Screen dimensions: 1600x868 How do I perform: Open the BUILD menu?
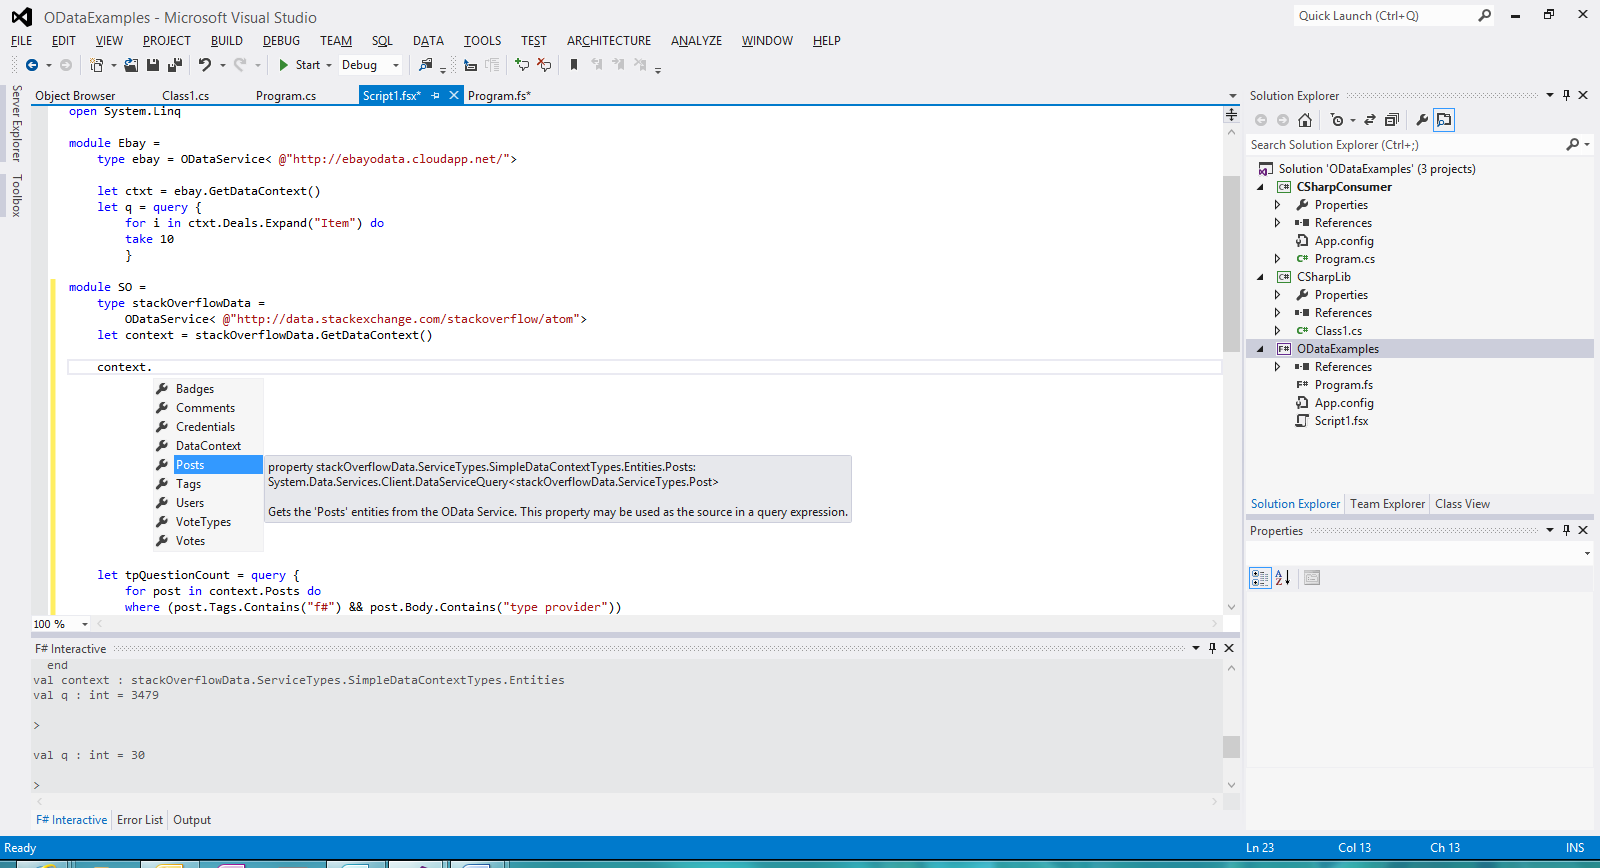point(227,41)
